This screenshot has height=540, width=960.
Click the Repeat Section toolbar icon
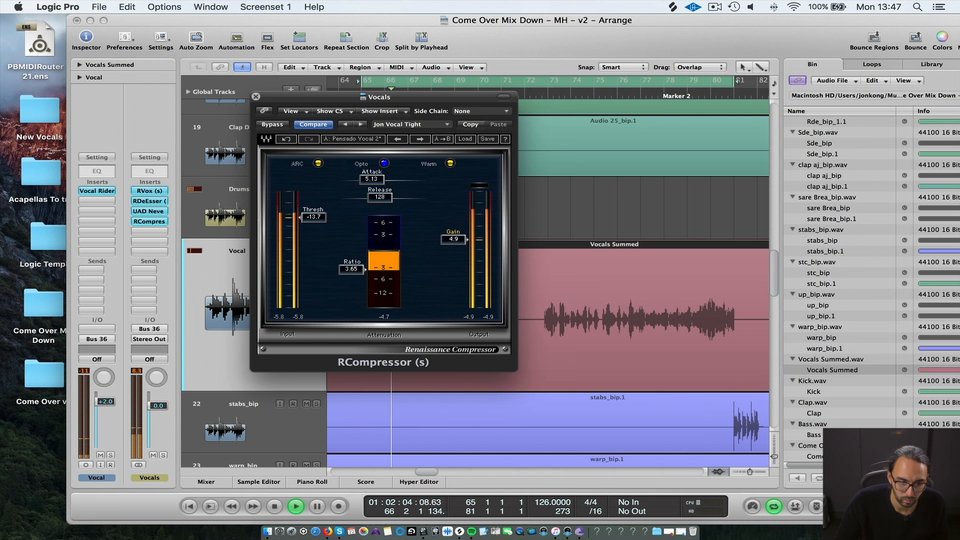coord(346,40)
